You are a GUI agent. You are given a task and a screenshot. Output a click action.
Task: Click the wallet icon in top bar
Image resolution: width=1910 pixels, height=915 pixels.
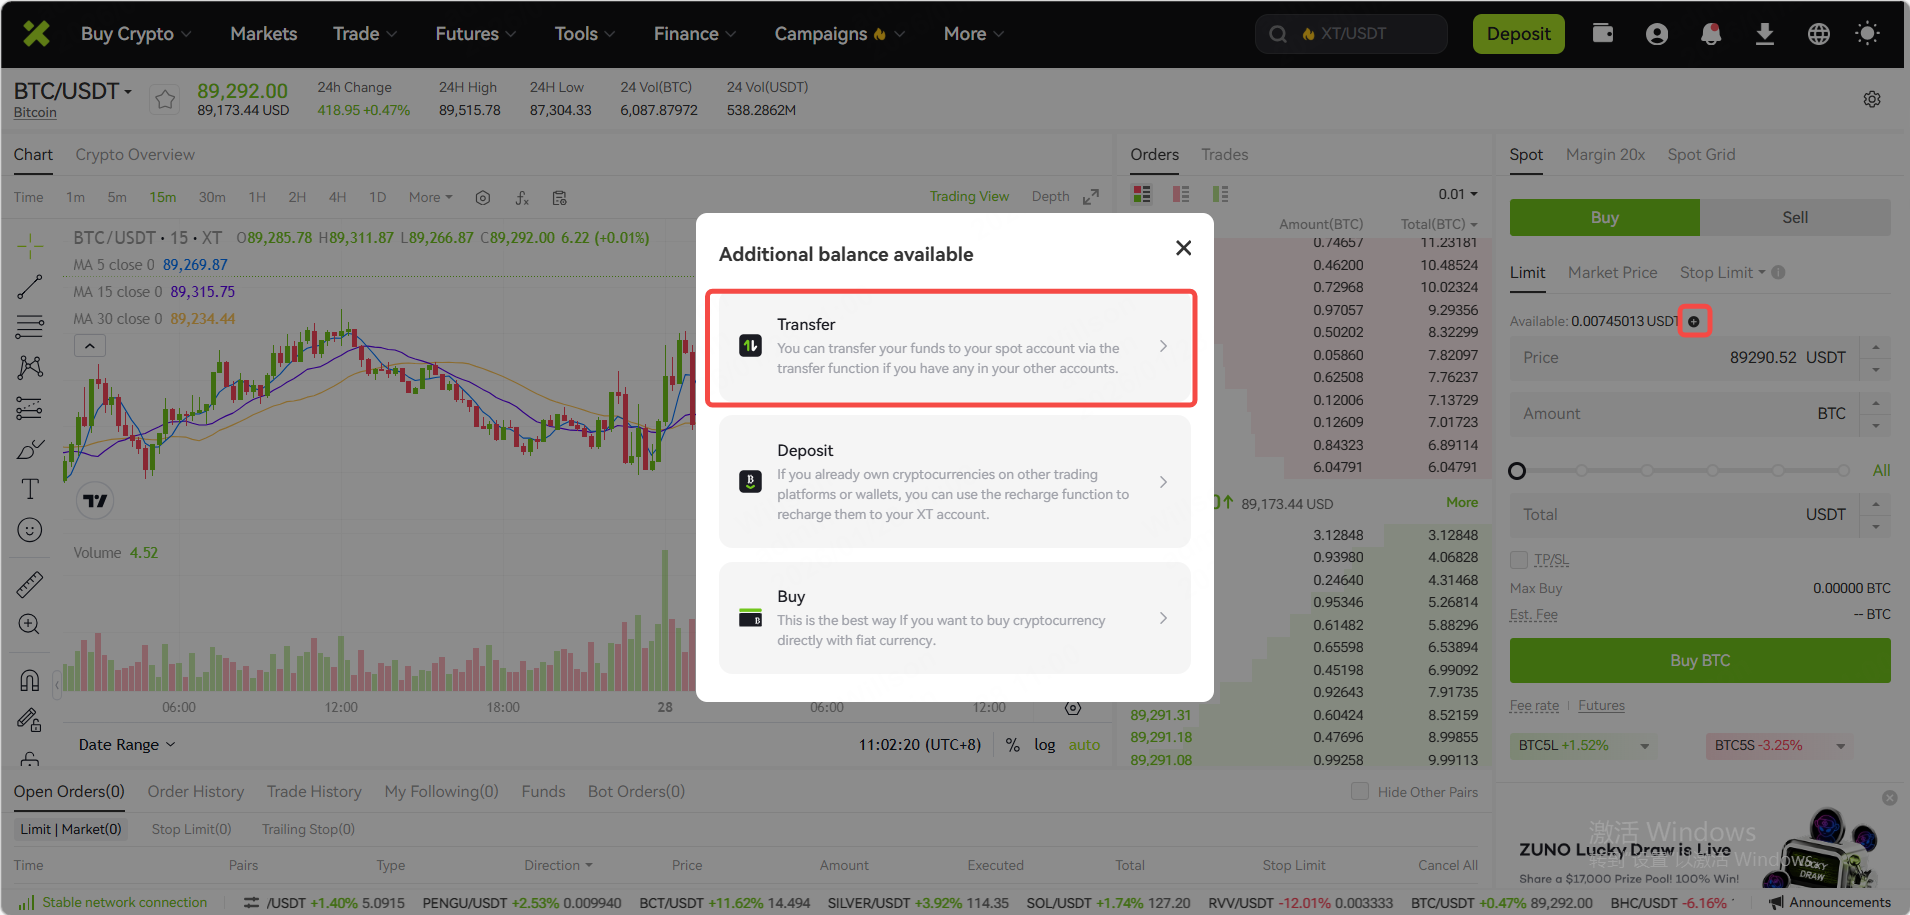1602,34
